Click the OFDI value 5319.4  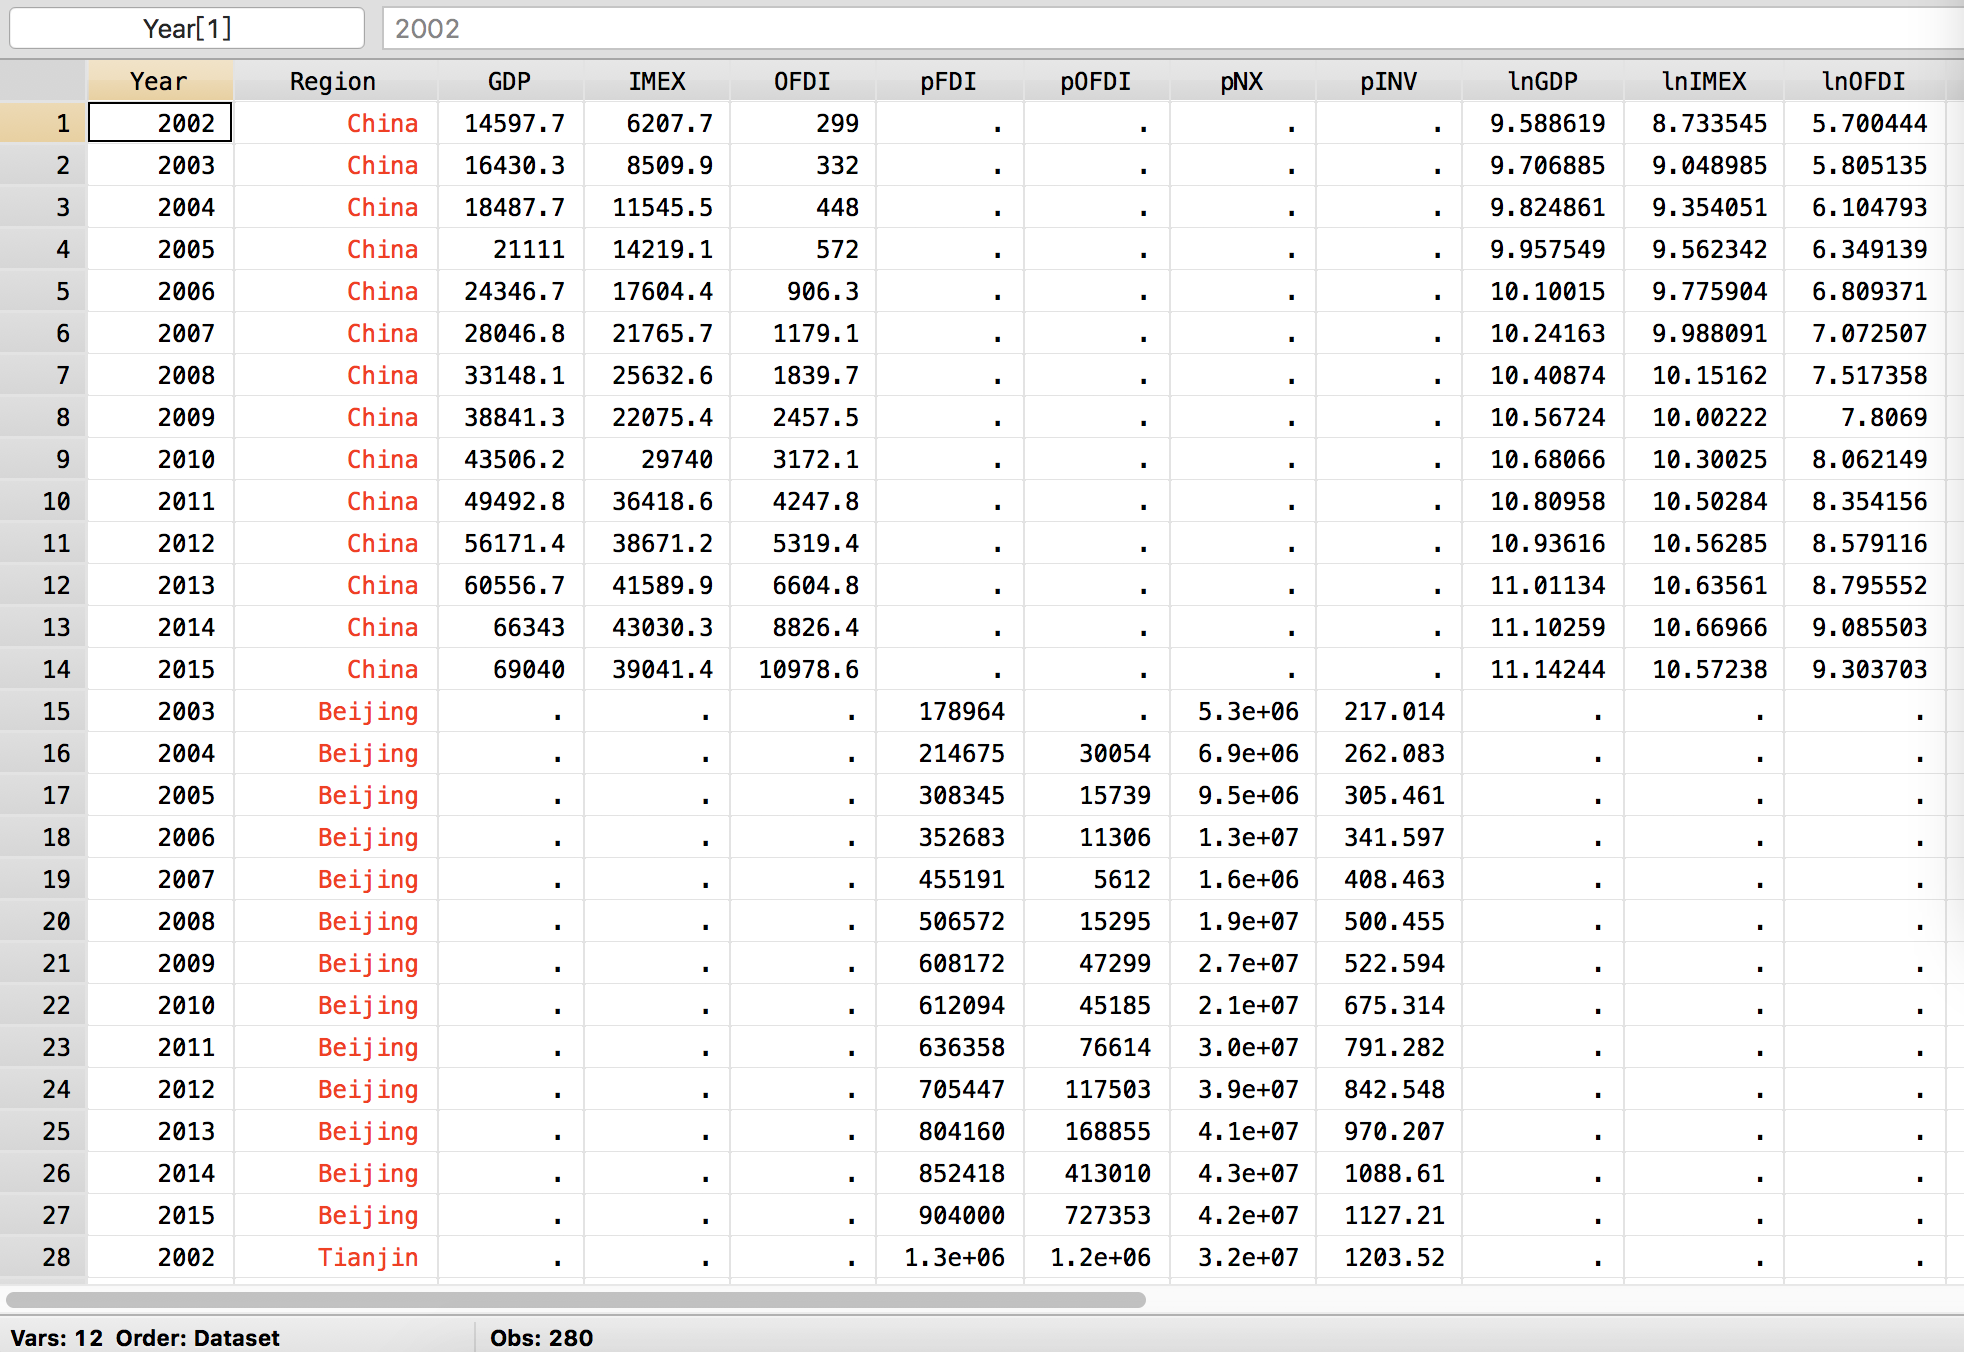tap(815, 543)
